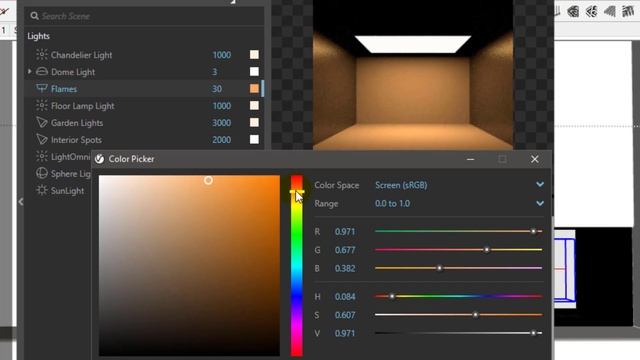Click the H value 0.084
This screenshot has width=640, height=360.
[x=345, y=296]
